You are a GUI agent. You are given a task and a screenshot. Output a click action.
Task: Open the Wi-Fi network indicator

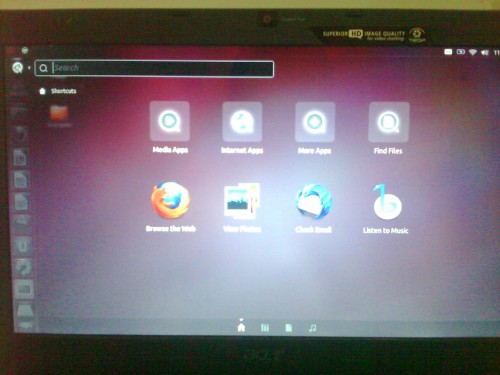tap(473, 52)
